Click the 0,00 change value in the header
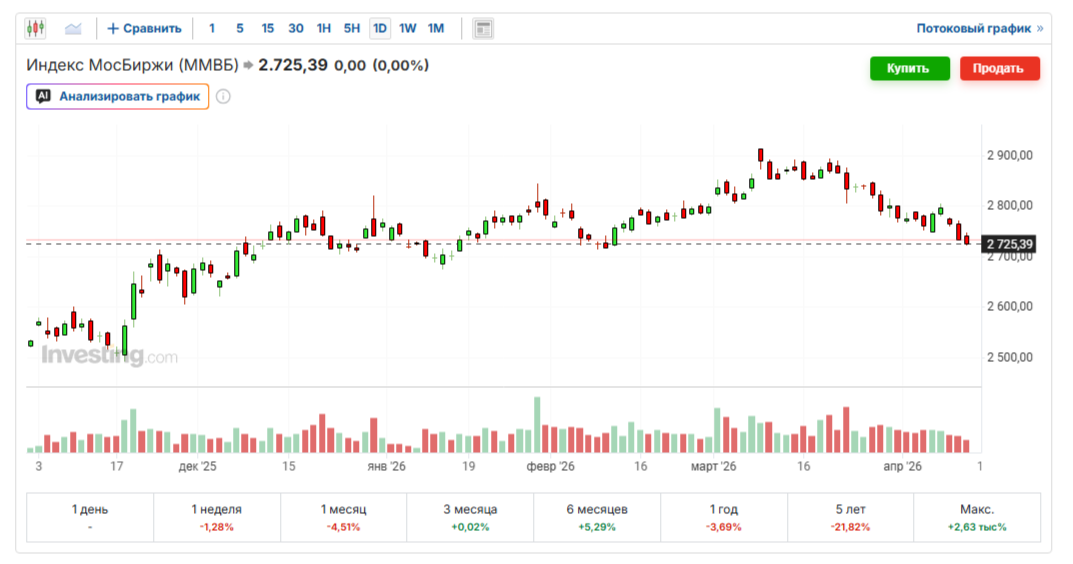This screenshot has height=564, width=1073. [350, 66]
